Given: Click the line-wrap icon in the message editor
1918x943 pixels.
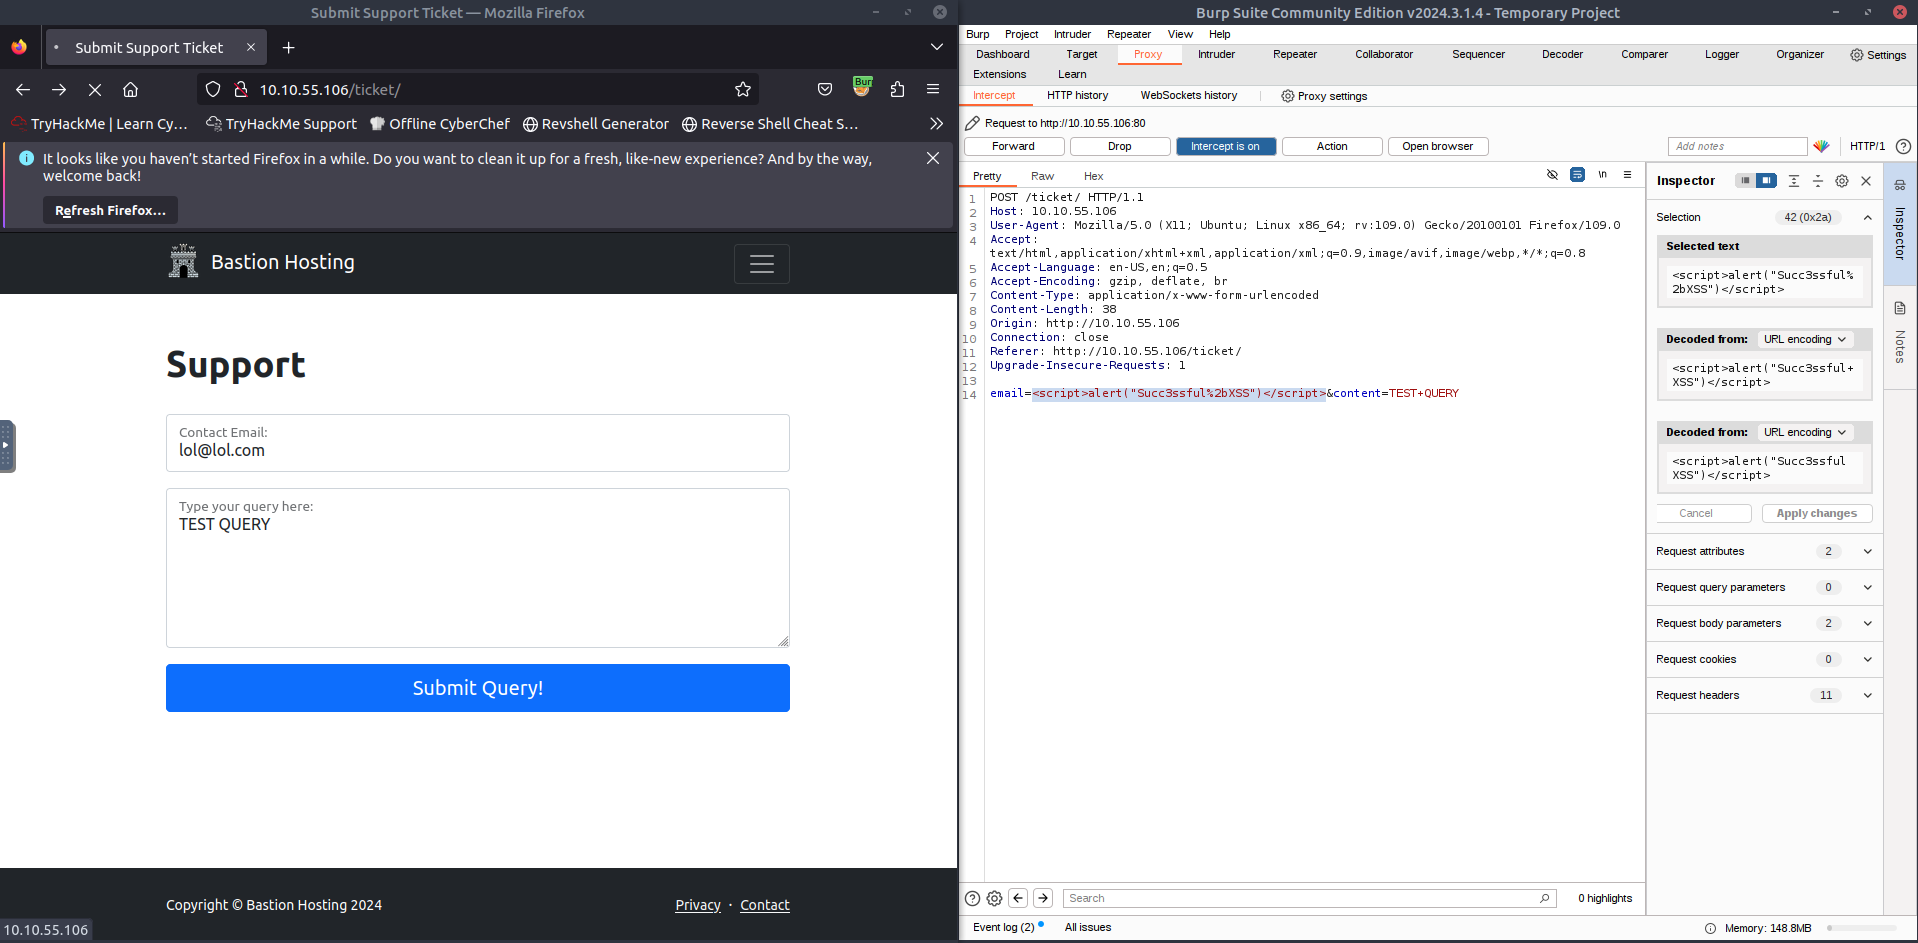Looking at the screenshot, I should 1577,175.
